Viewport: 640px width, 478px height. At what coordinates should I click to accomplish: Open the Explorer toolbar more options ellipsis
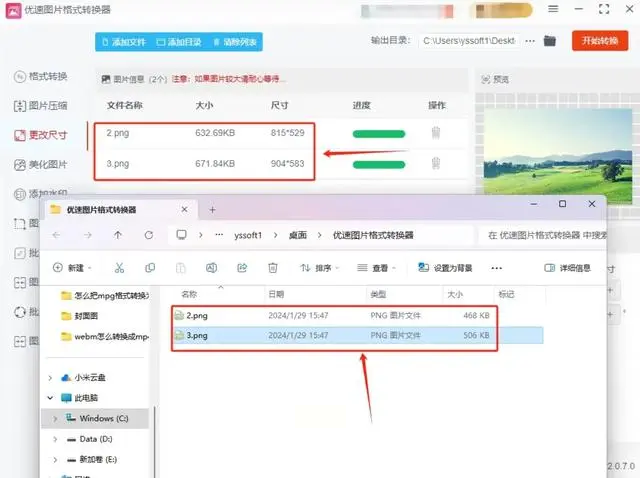(x=496, y=268)
